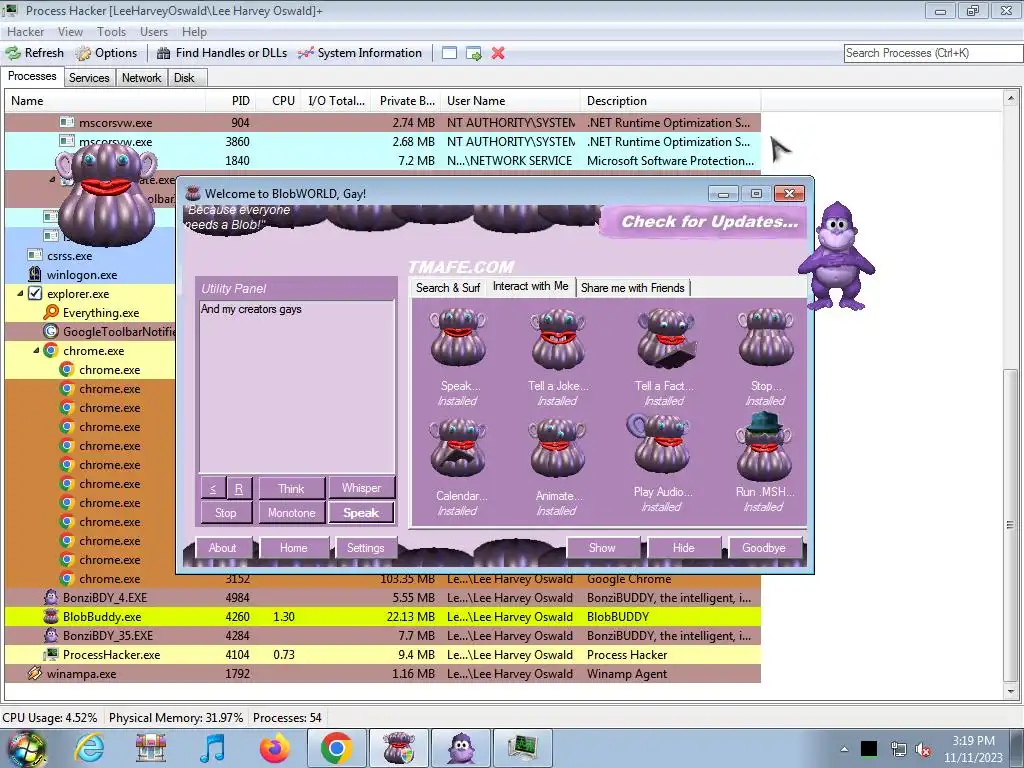Click the Refresh toolbar icon in Process Hacker

tap(13, 53)
